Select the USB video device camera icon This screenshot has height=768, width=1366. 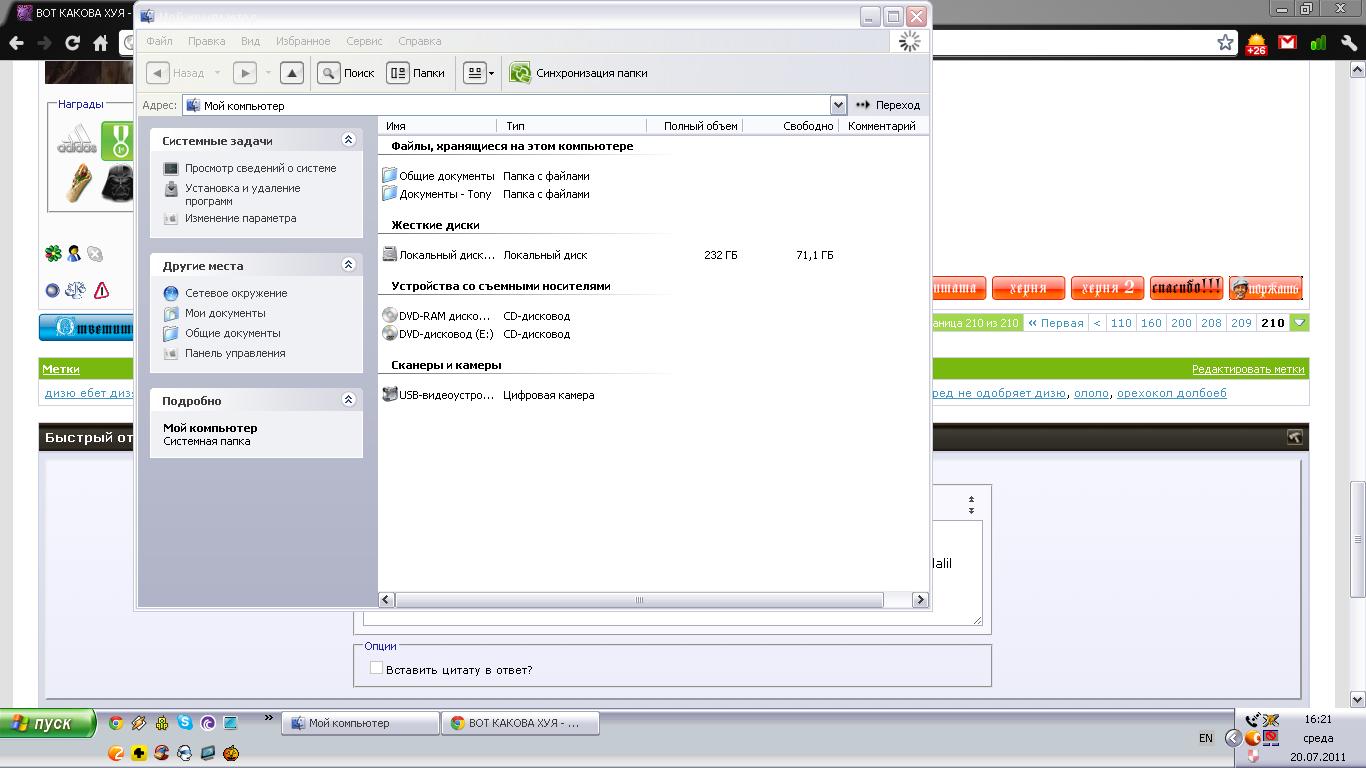click(x=390, y=395)
